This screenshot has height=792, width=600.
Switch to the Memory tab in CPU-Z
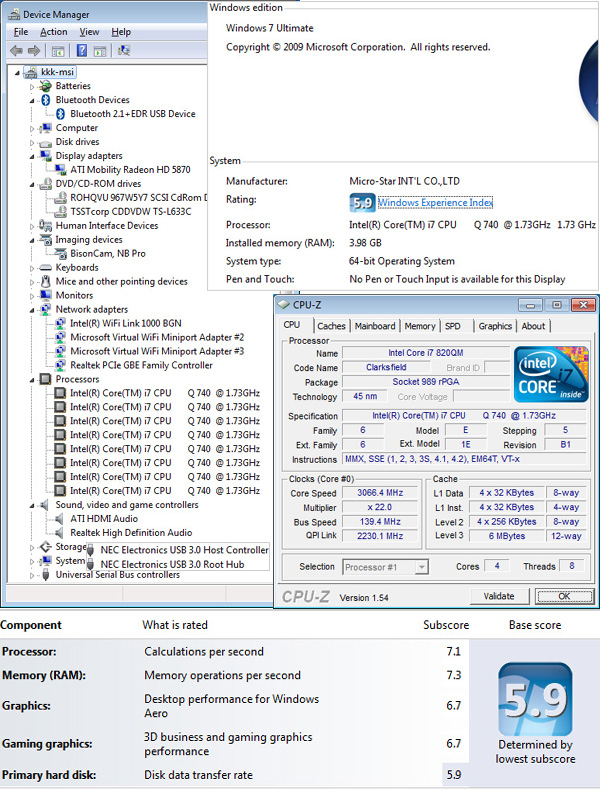[420, 326]
